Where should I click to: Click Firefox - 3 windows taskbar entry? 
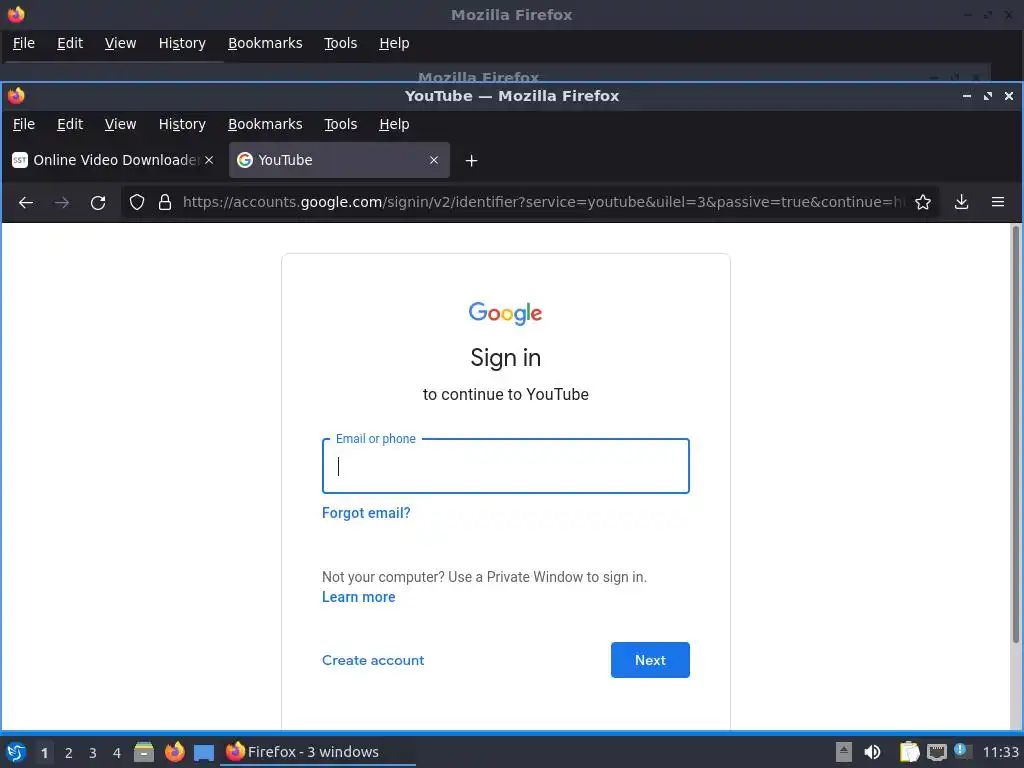tap(319, 752)
